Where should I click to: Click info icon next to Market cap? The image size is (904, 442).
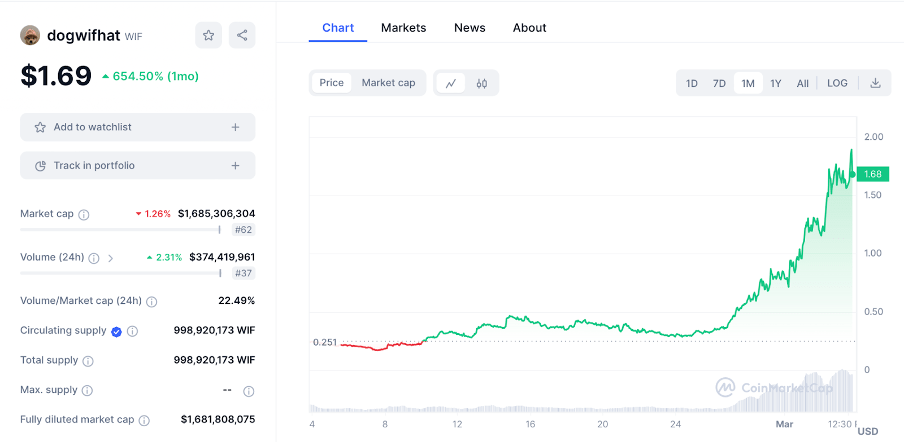(84, 214)
